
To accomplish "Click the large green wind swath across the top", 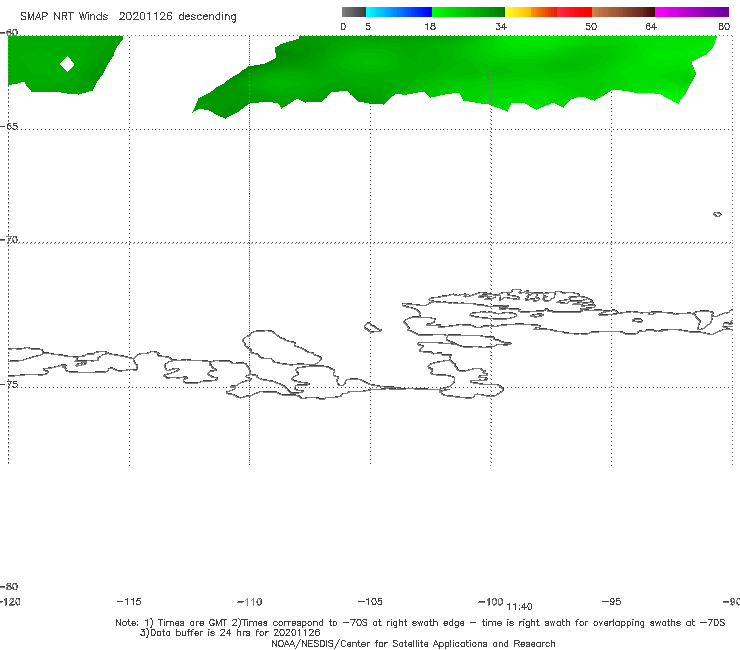I will click(x=453, y=71).
